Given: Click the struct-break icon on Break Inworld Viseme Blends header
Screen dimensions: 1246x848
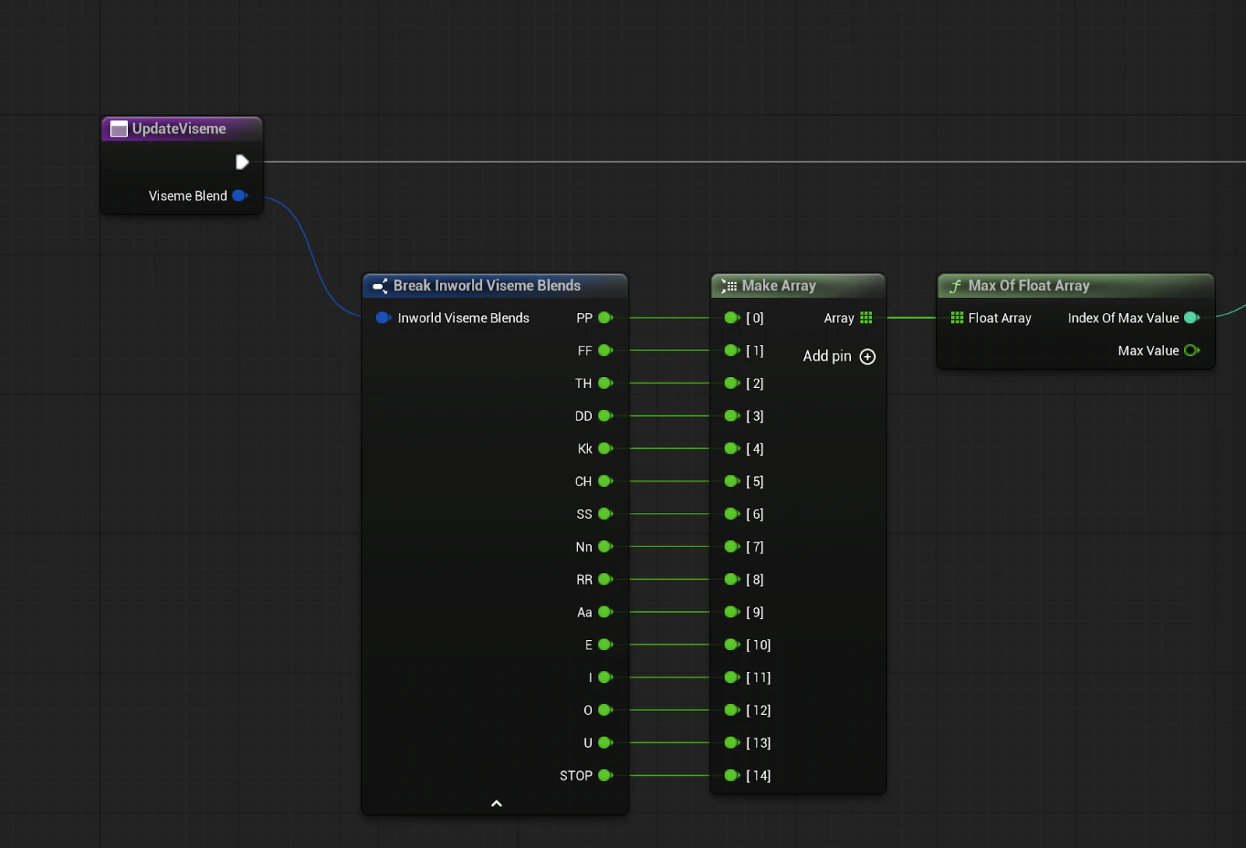Looking at the screenshot, I should (x=381, y=285).
